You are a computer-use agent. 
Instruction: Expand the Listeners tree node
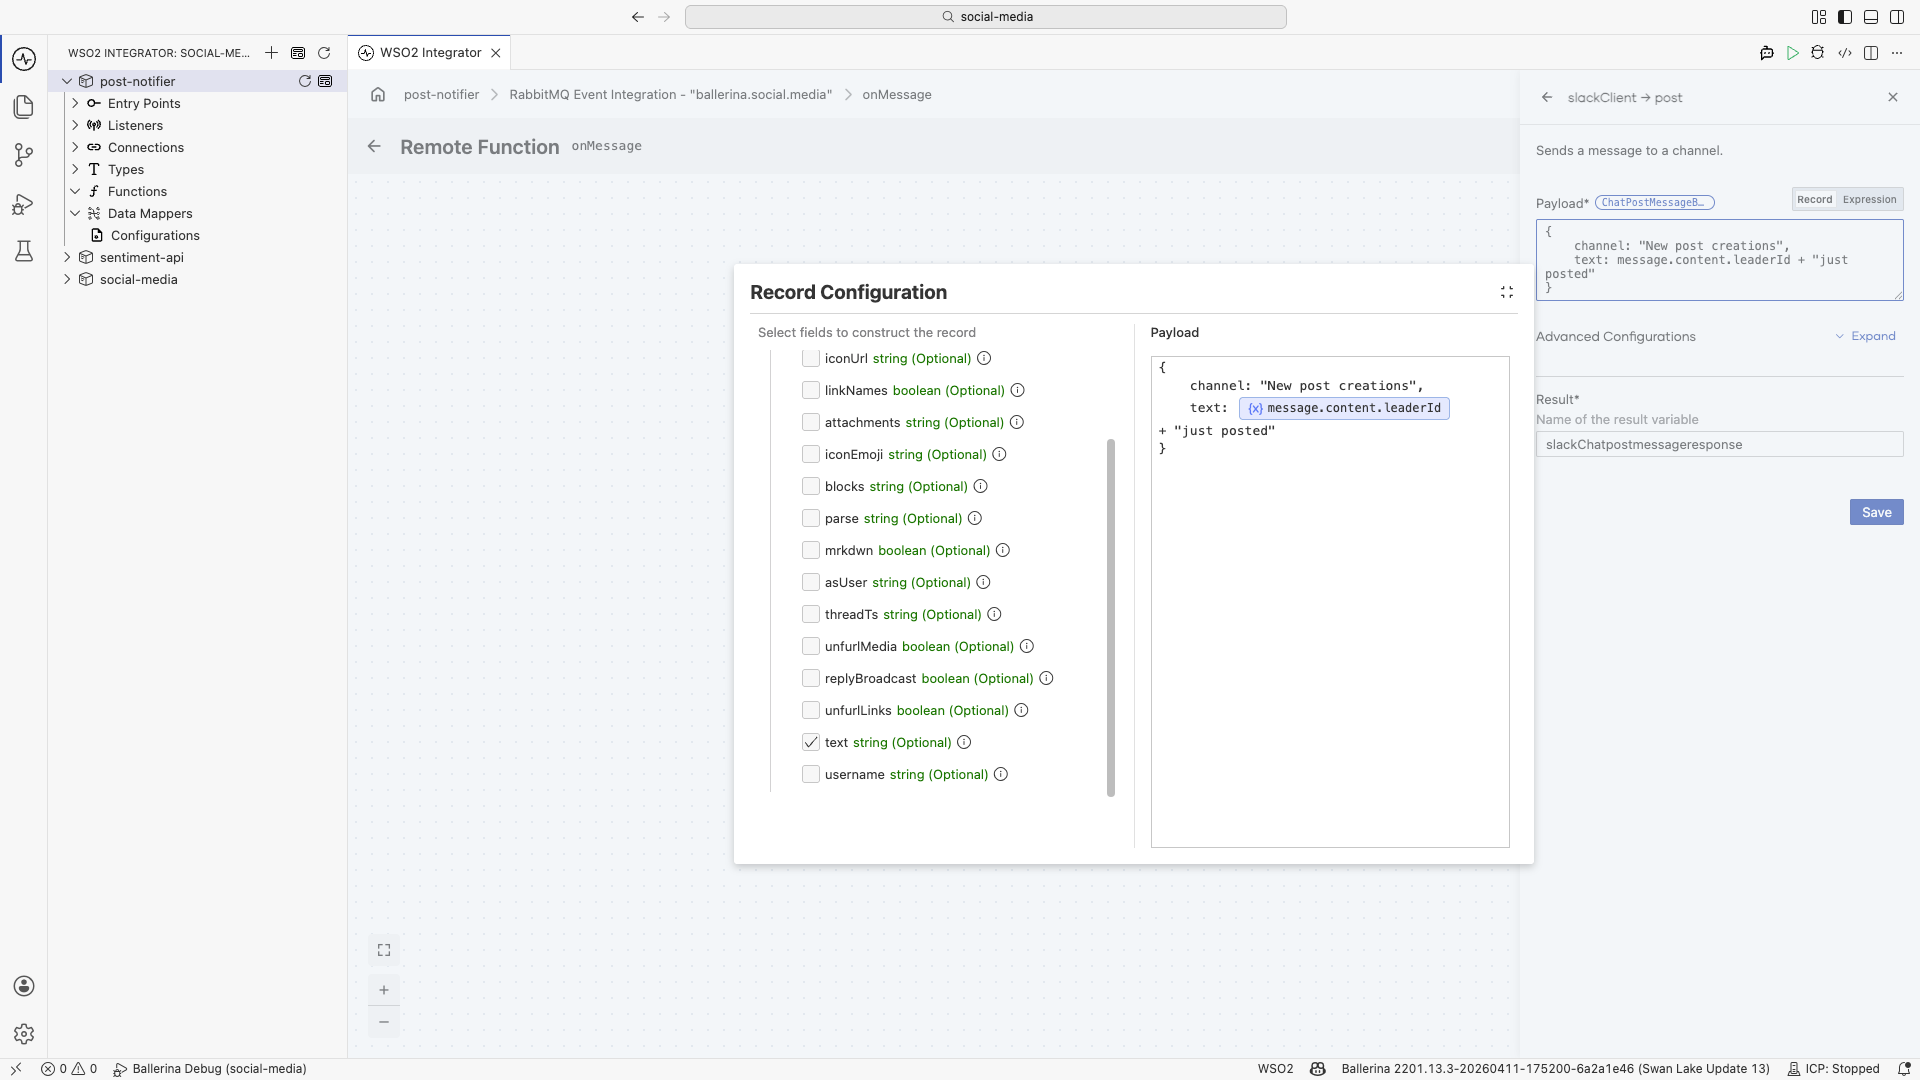(75, 125)
